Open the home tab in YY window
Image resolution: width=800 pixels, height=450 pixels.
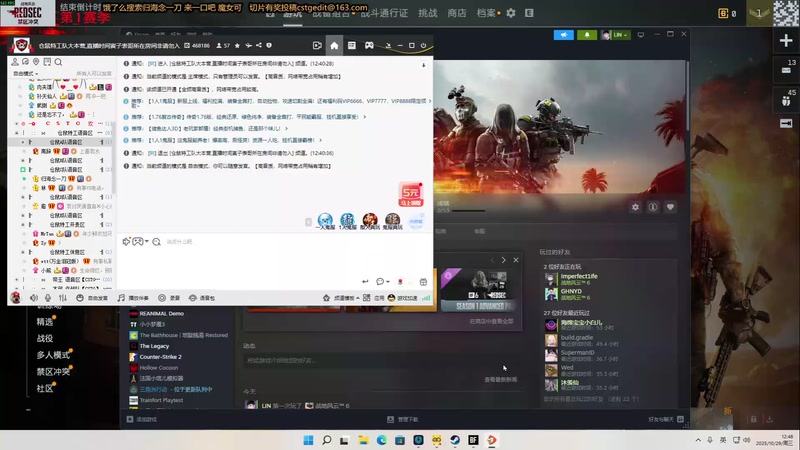click(334, 45)
